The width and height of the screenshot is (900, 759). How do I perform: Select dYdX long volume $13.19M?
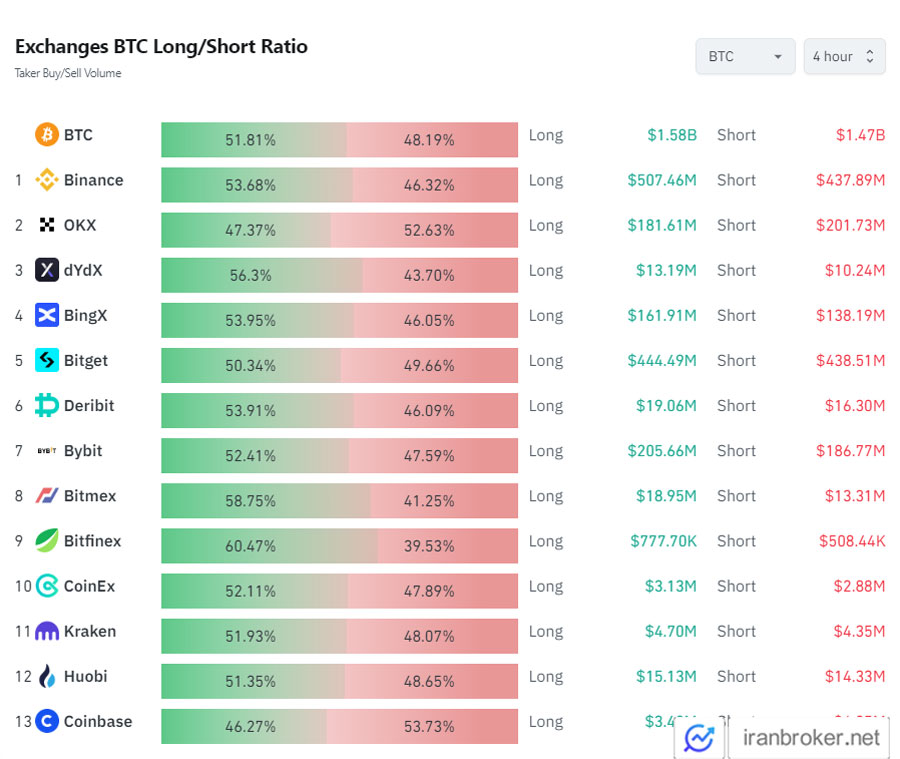(666, 270)
